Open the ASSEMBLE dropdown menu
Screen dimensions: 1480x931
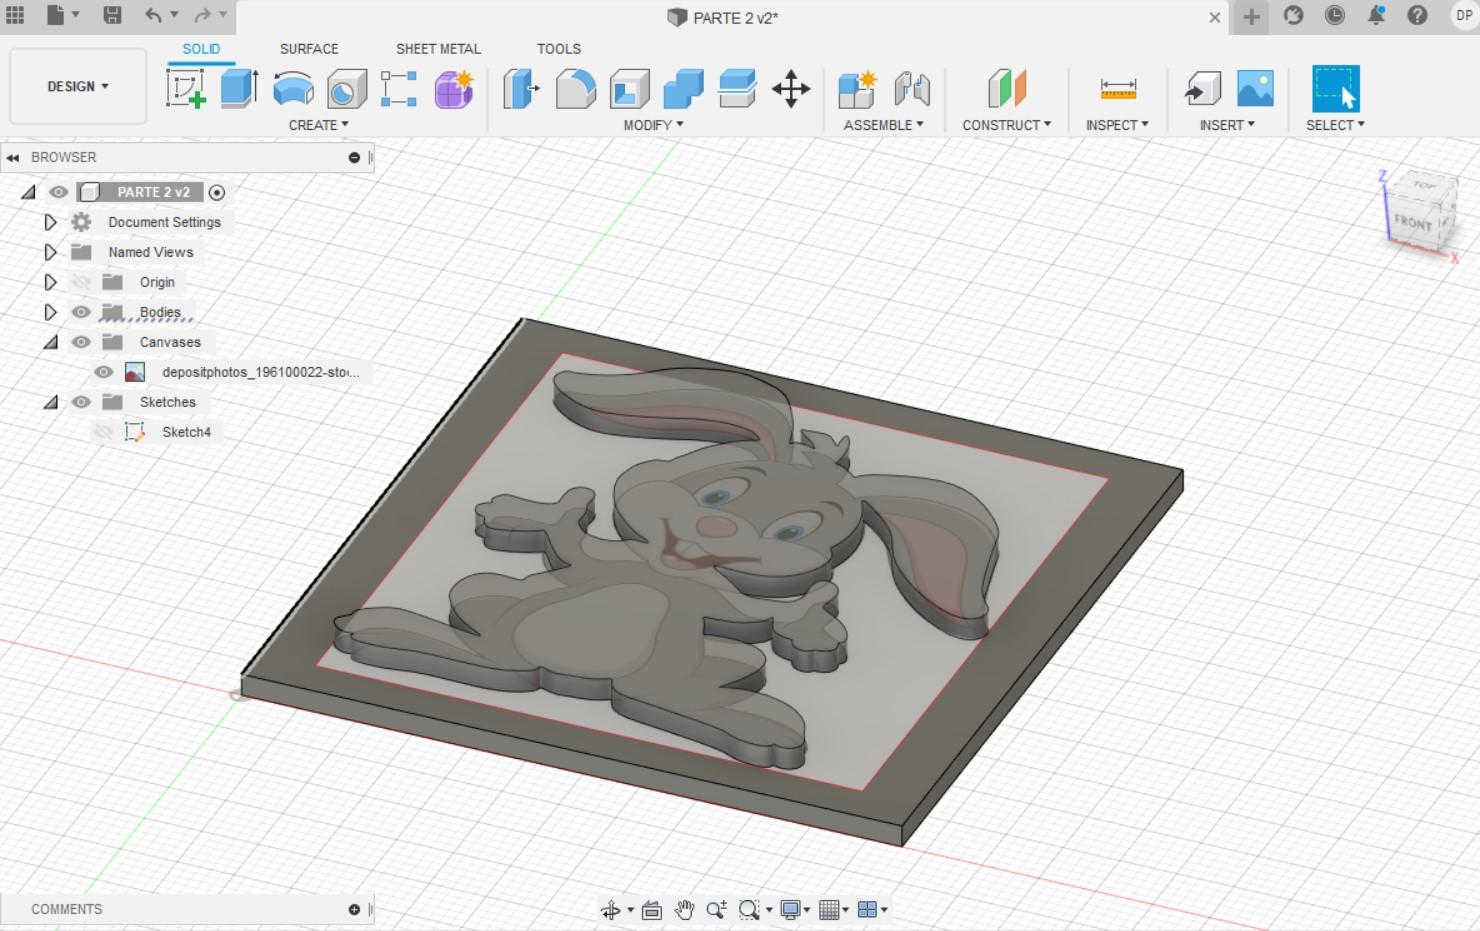click(883, 125)
